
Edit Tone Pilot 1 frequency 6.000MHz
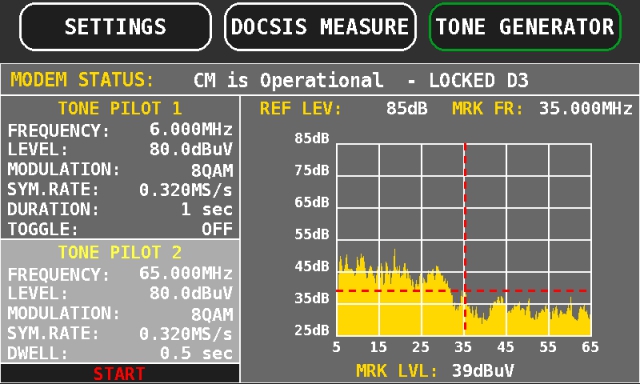(191, 129)
